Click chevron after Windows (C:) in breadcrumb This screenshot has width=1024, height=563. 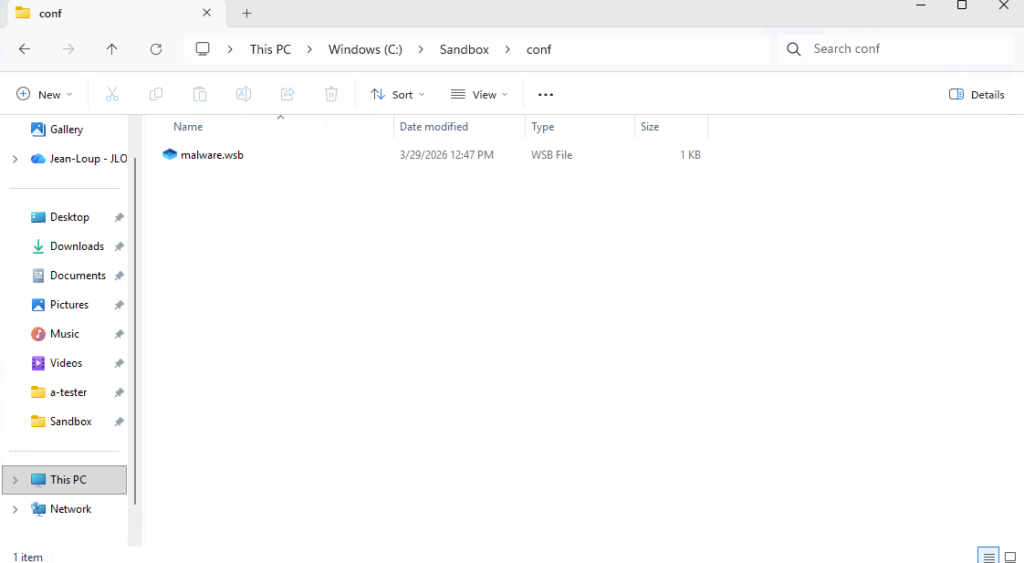[x=421, y=50]
